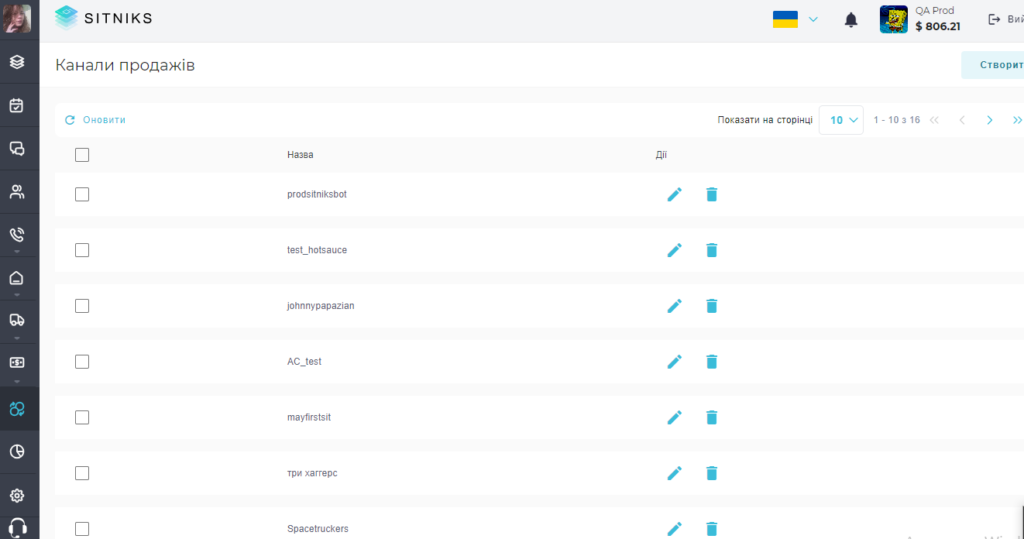
Task: Delete the AC_test channel
Action: click(x=712, y=361)
